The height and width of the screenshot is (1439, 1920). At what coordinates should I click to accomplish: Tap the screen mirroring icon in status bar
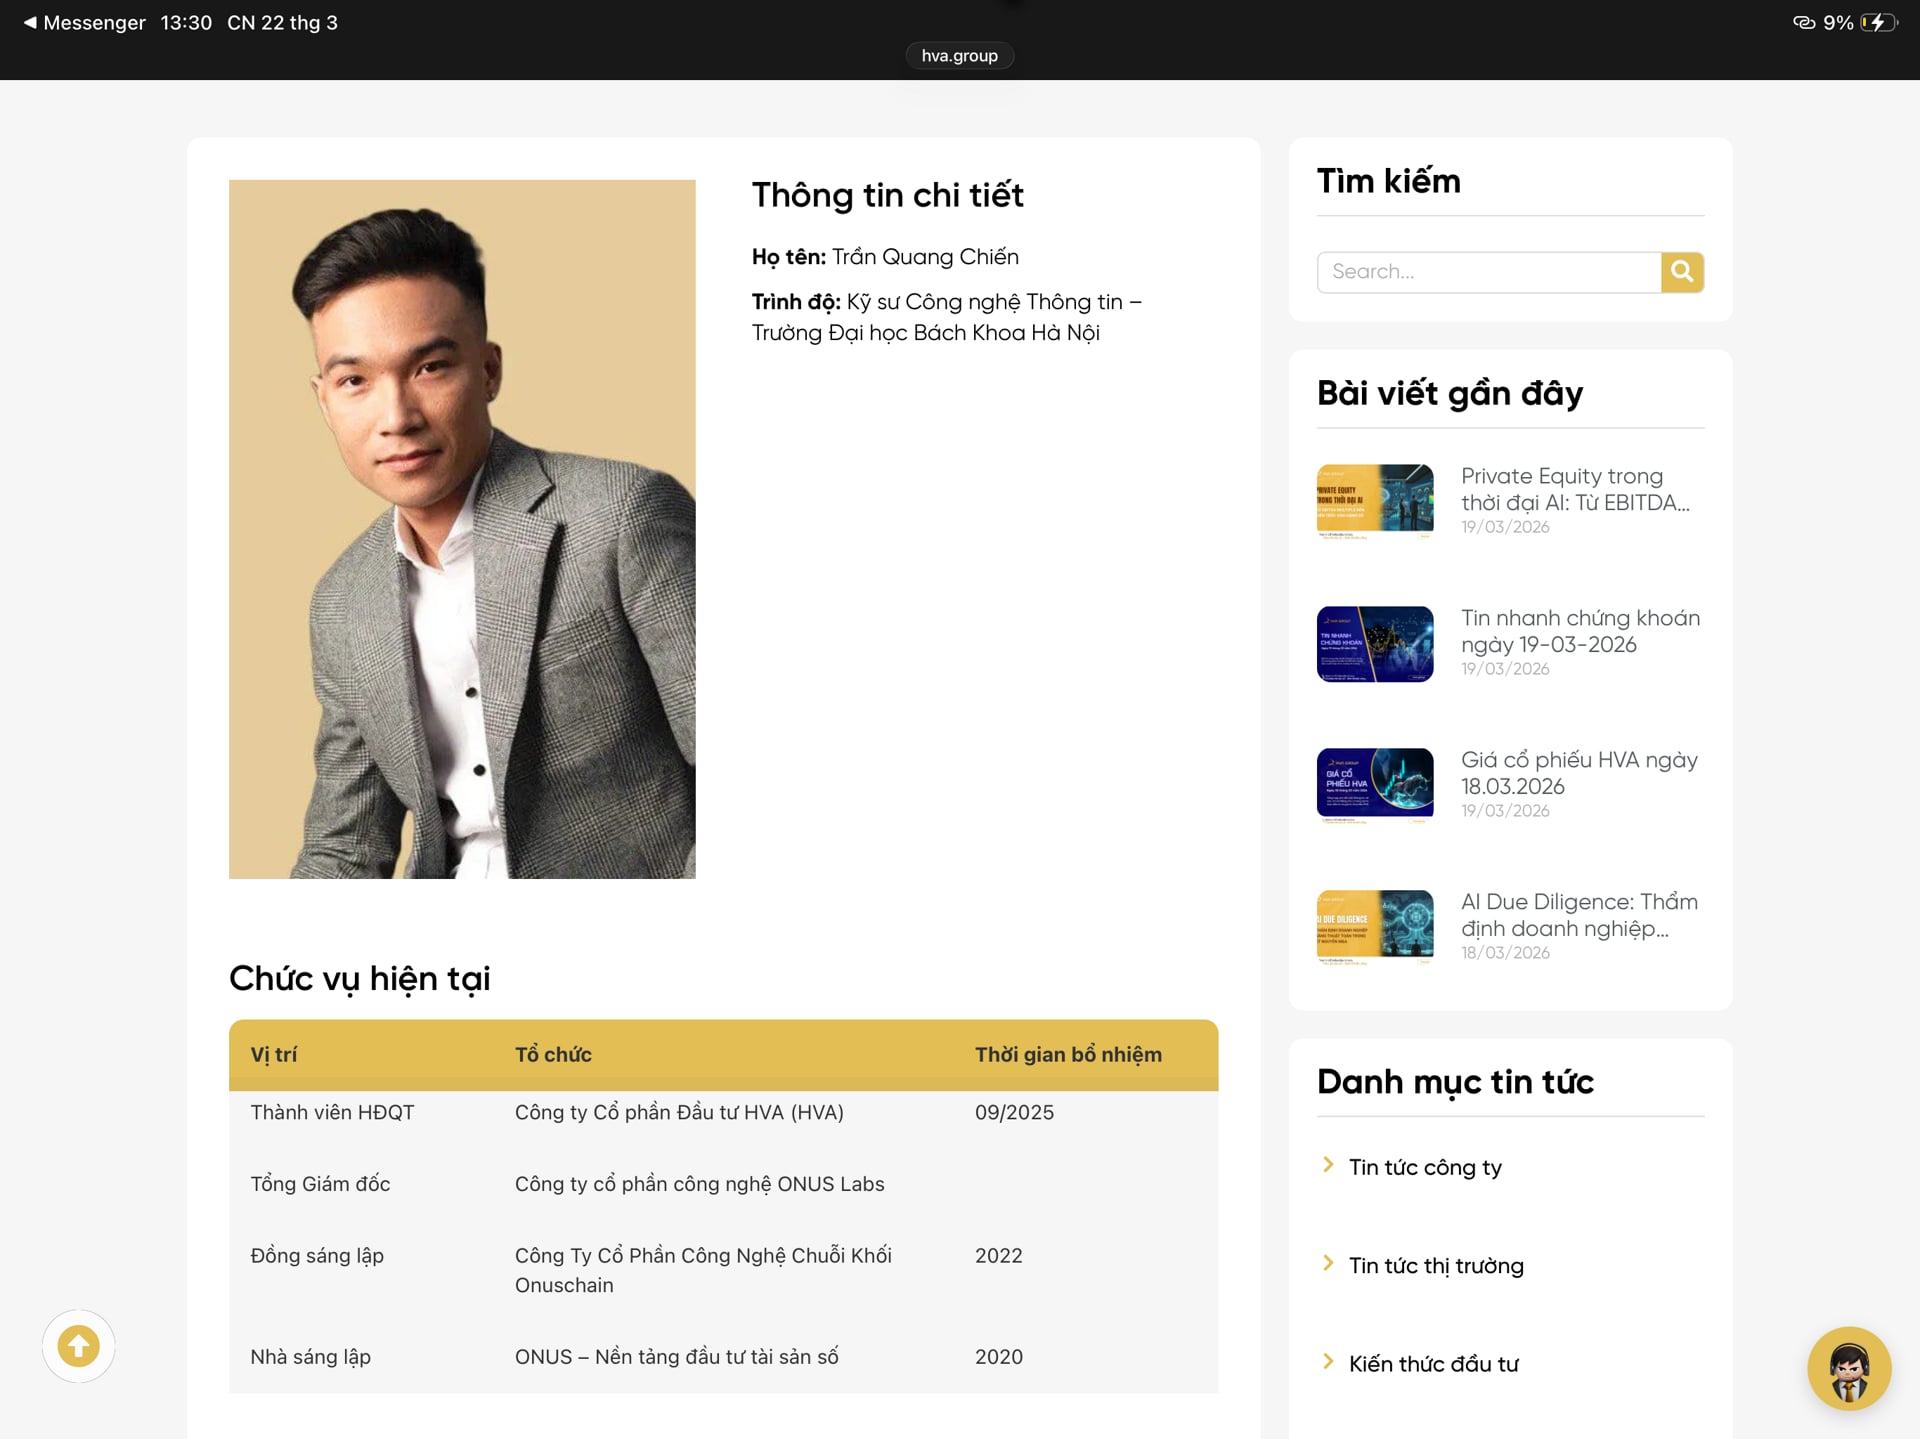pyautogui.click(x=1803, y=22)
